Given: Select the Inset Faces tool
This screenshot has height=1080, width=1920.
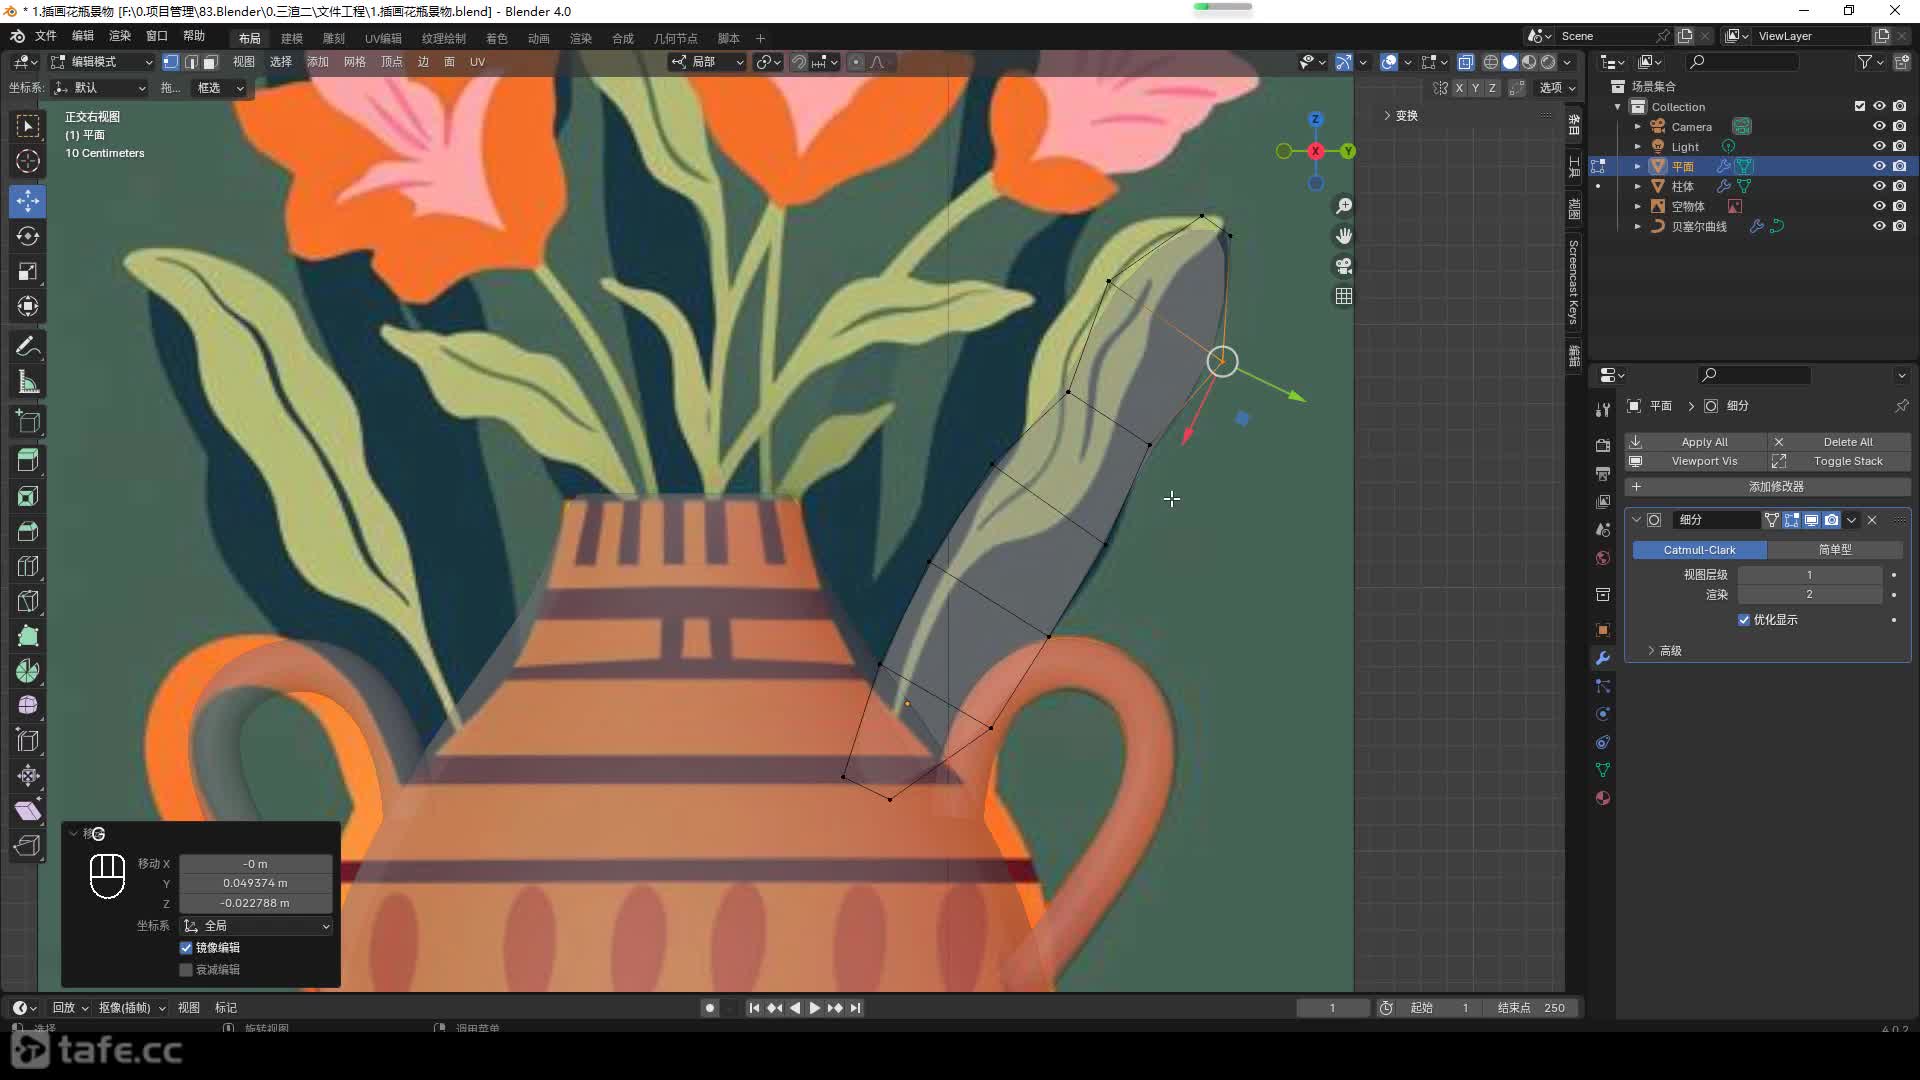Looking at the screenshot, I should (x=28, y=496).
